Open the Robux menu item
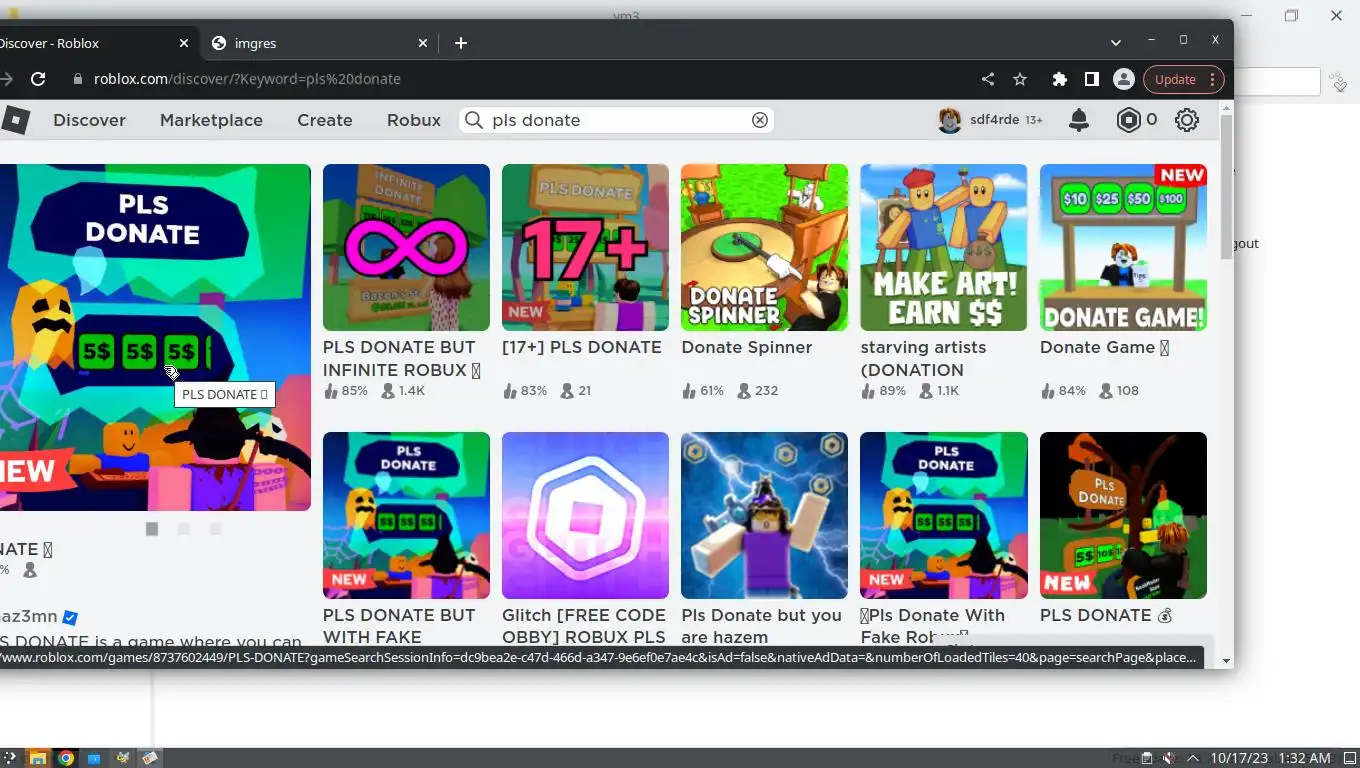 point(414,120)
